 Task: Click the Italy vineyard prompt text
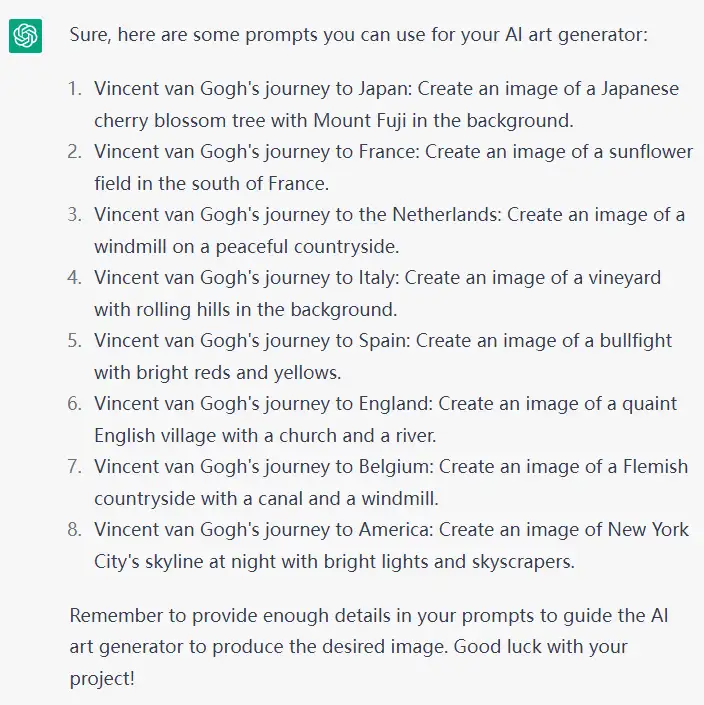click(378, 293)
